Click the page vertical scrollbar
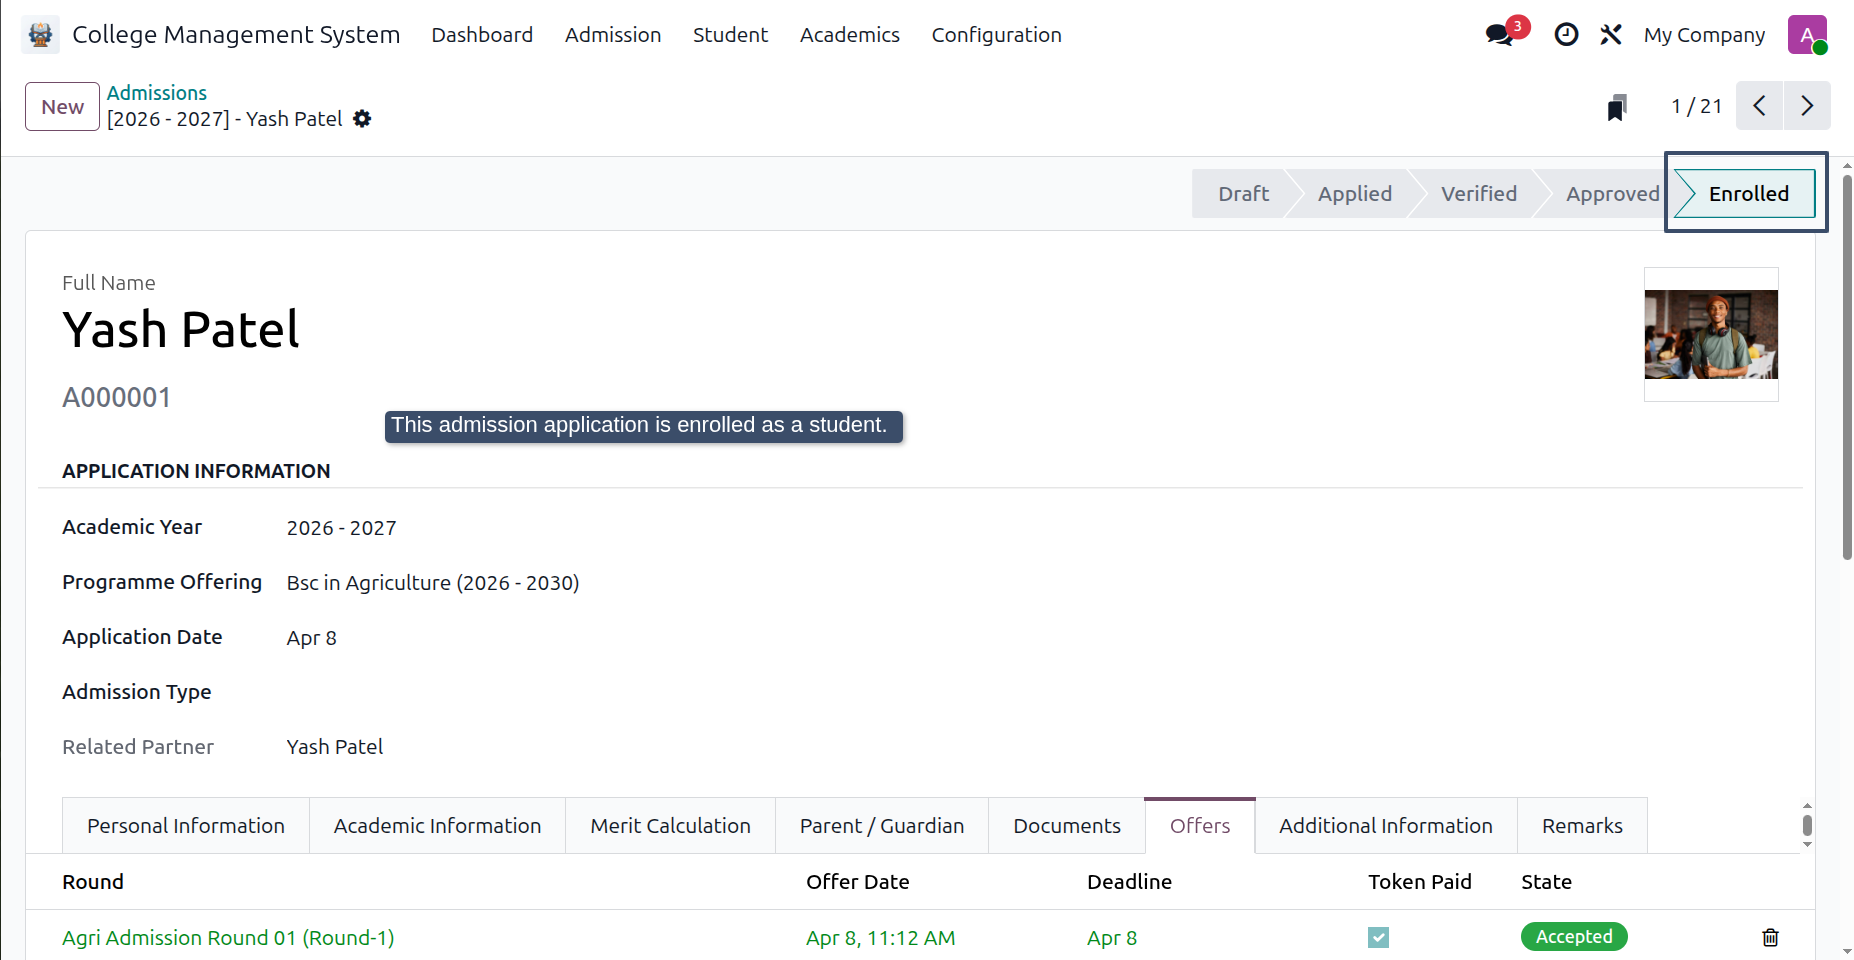 pyautogui.click(x=1847, y=367)
